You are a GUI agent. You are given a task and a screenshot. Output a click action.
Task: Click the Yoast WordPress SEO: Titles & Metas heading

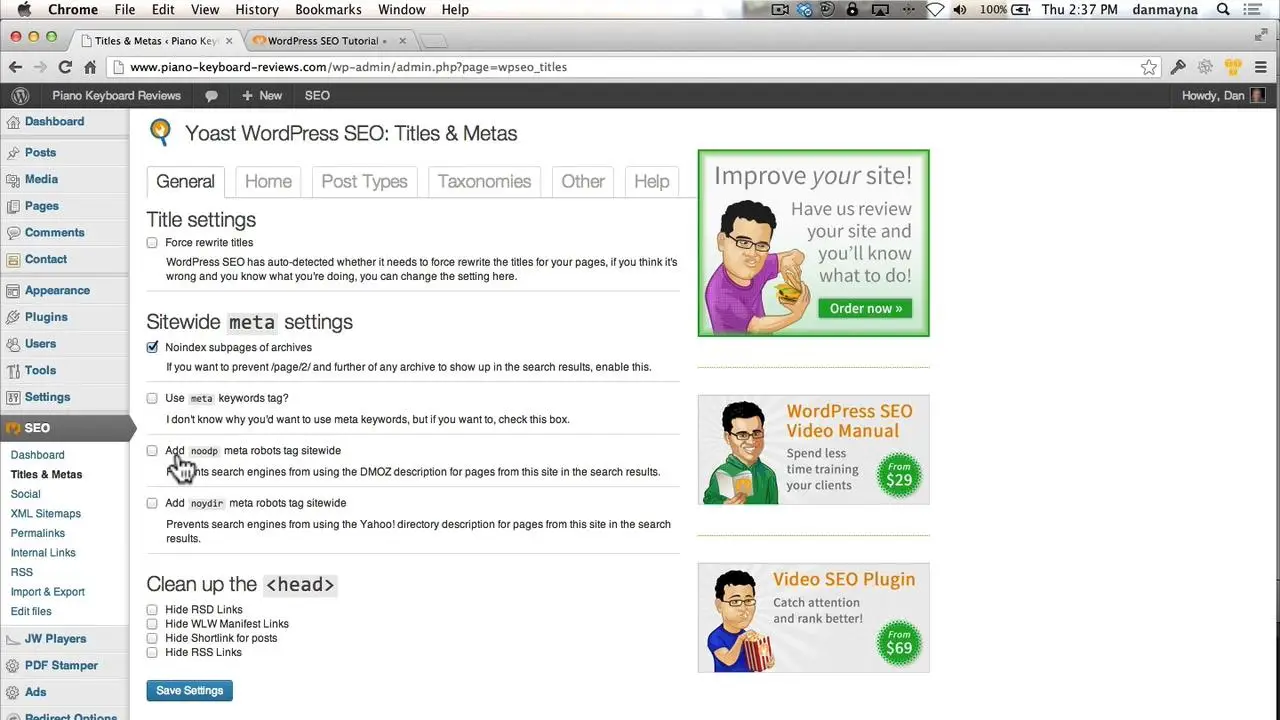[x=351, y=133]
